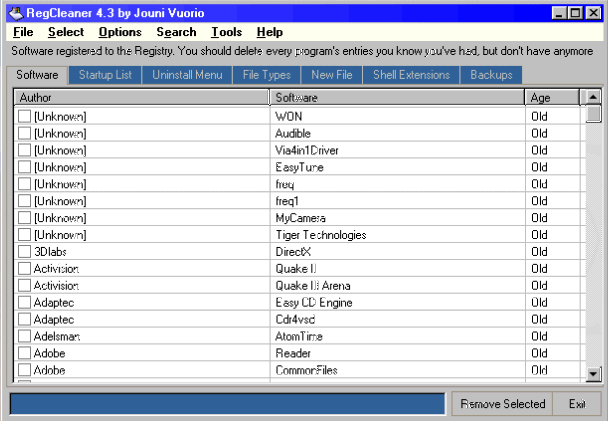Select the EasyTune software name

pyautogui.click(x=299, y=167)
